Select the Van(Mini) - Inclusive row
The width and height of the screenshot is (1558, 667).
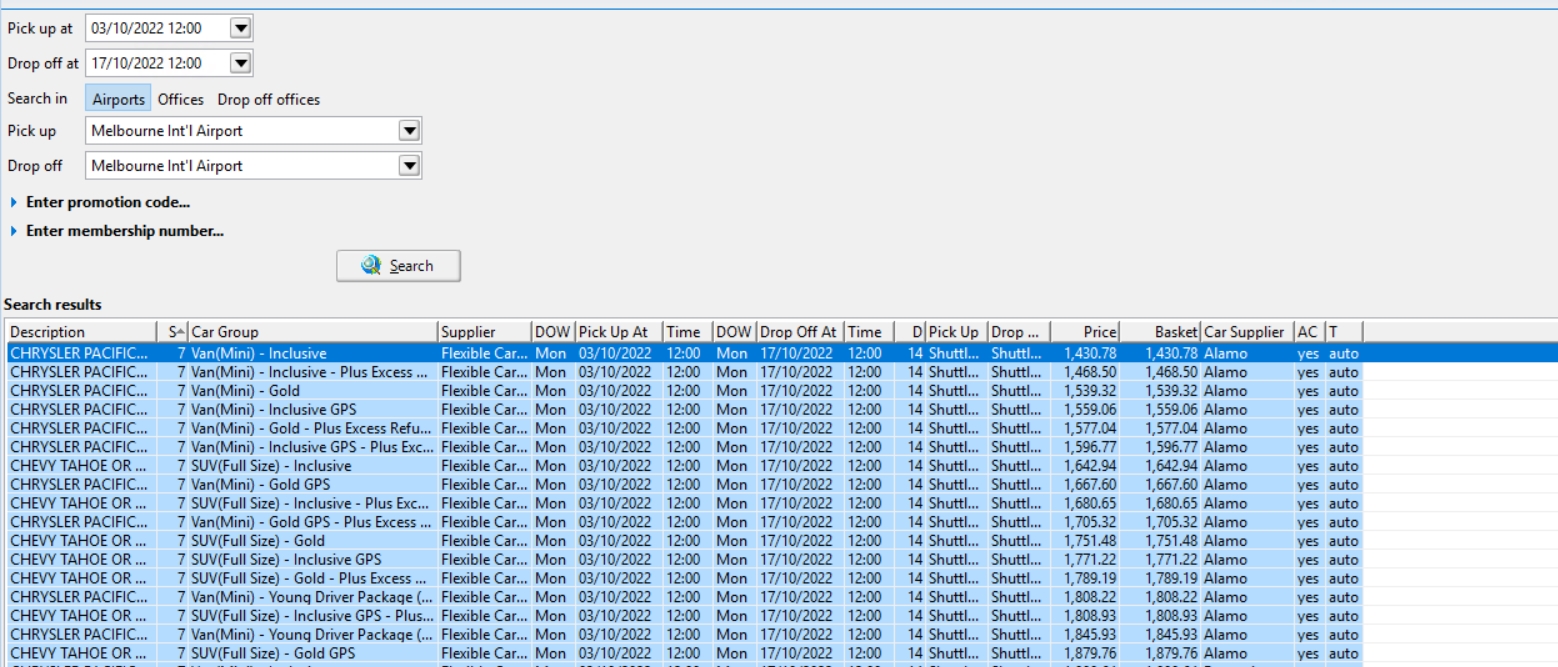tap(782, 353)
